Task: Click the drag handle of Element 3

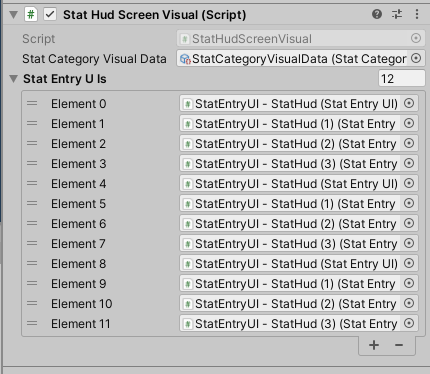Action: click(32, 163)
